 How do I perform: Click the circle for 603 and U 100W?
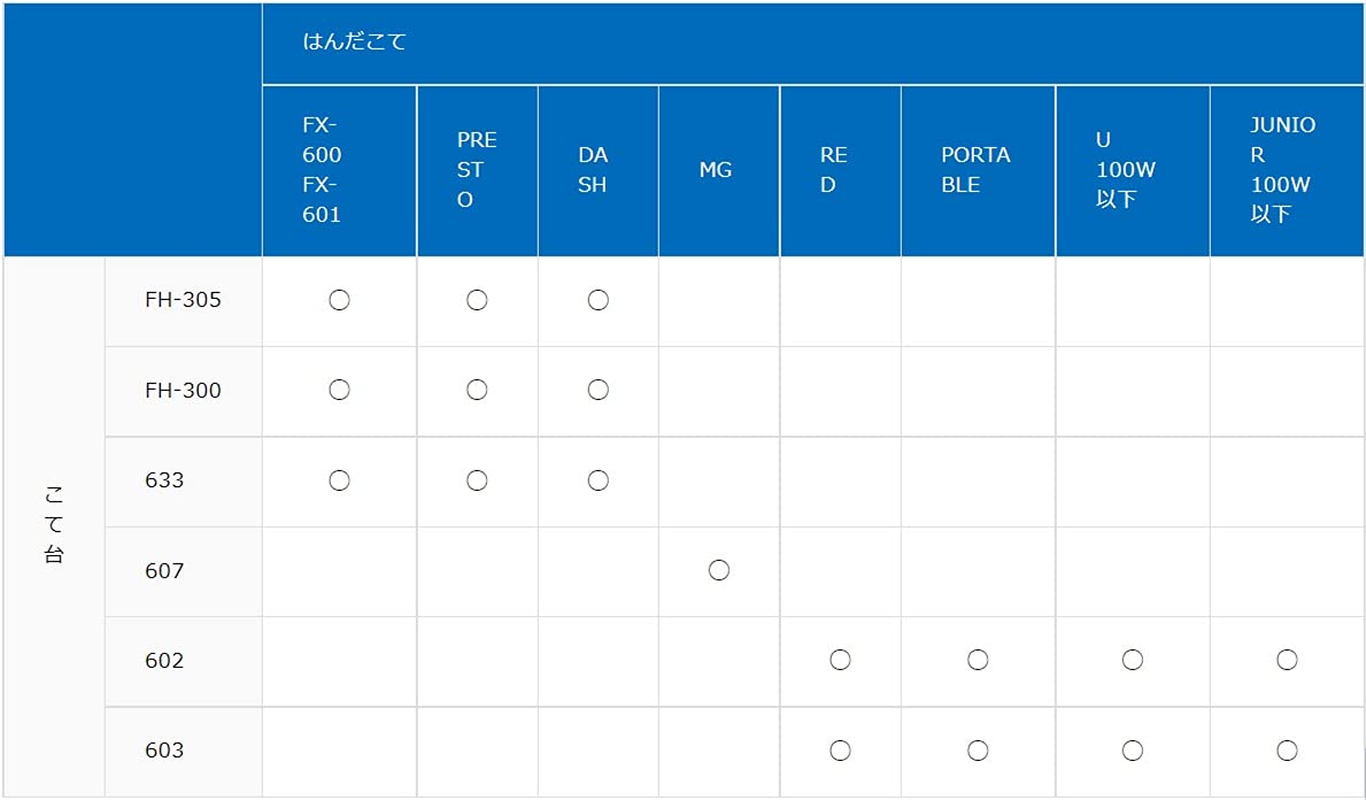click(1132, 750)
